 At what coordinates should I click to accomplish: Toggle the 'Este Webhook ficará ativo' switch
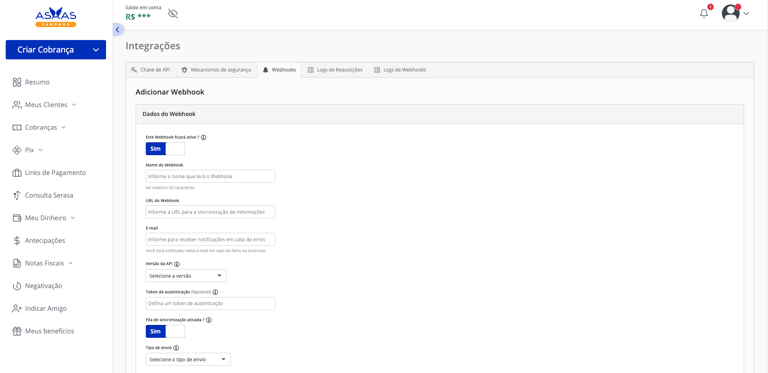tap(165, 149)
